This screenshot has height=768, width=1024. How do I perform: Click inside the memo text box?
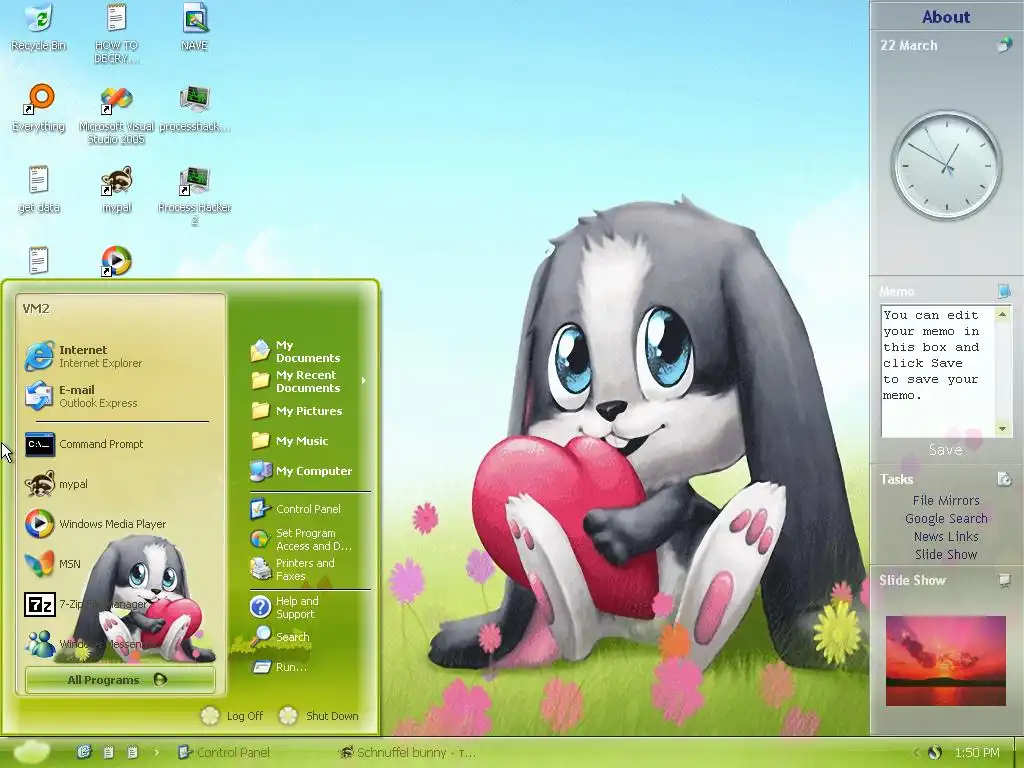pos(938,371)
